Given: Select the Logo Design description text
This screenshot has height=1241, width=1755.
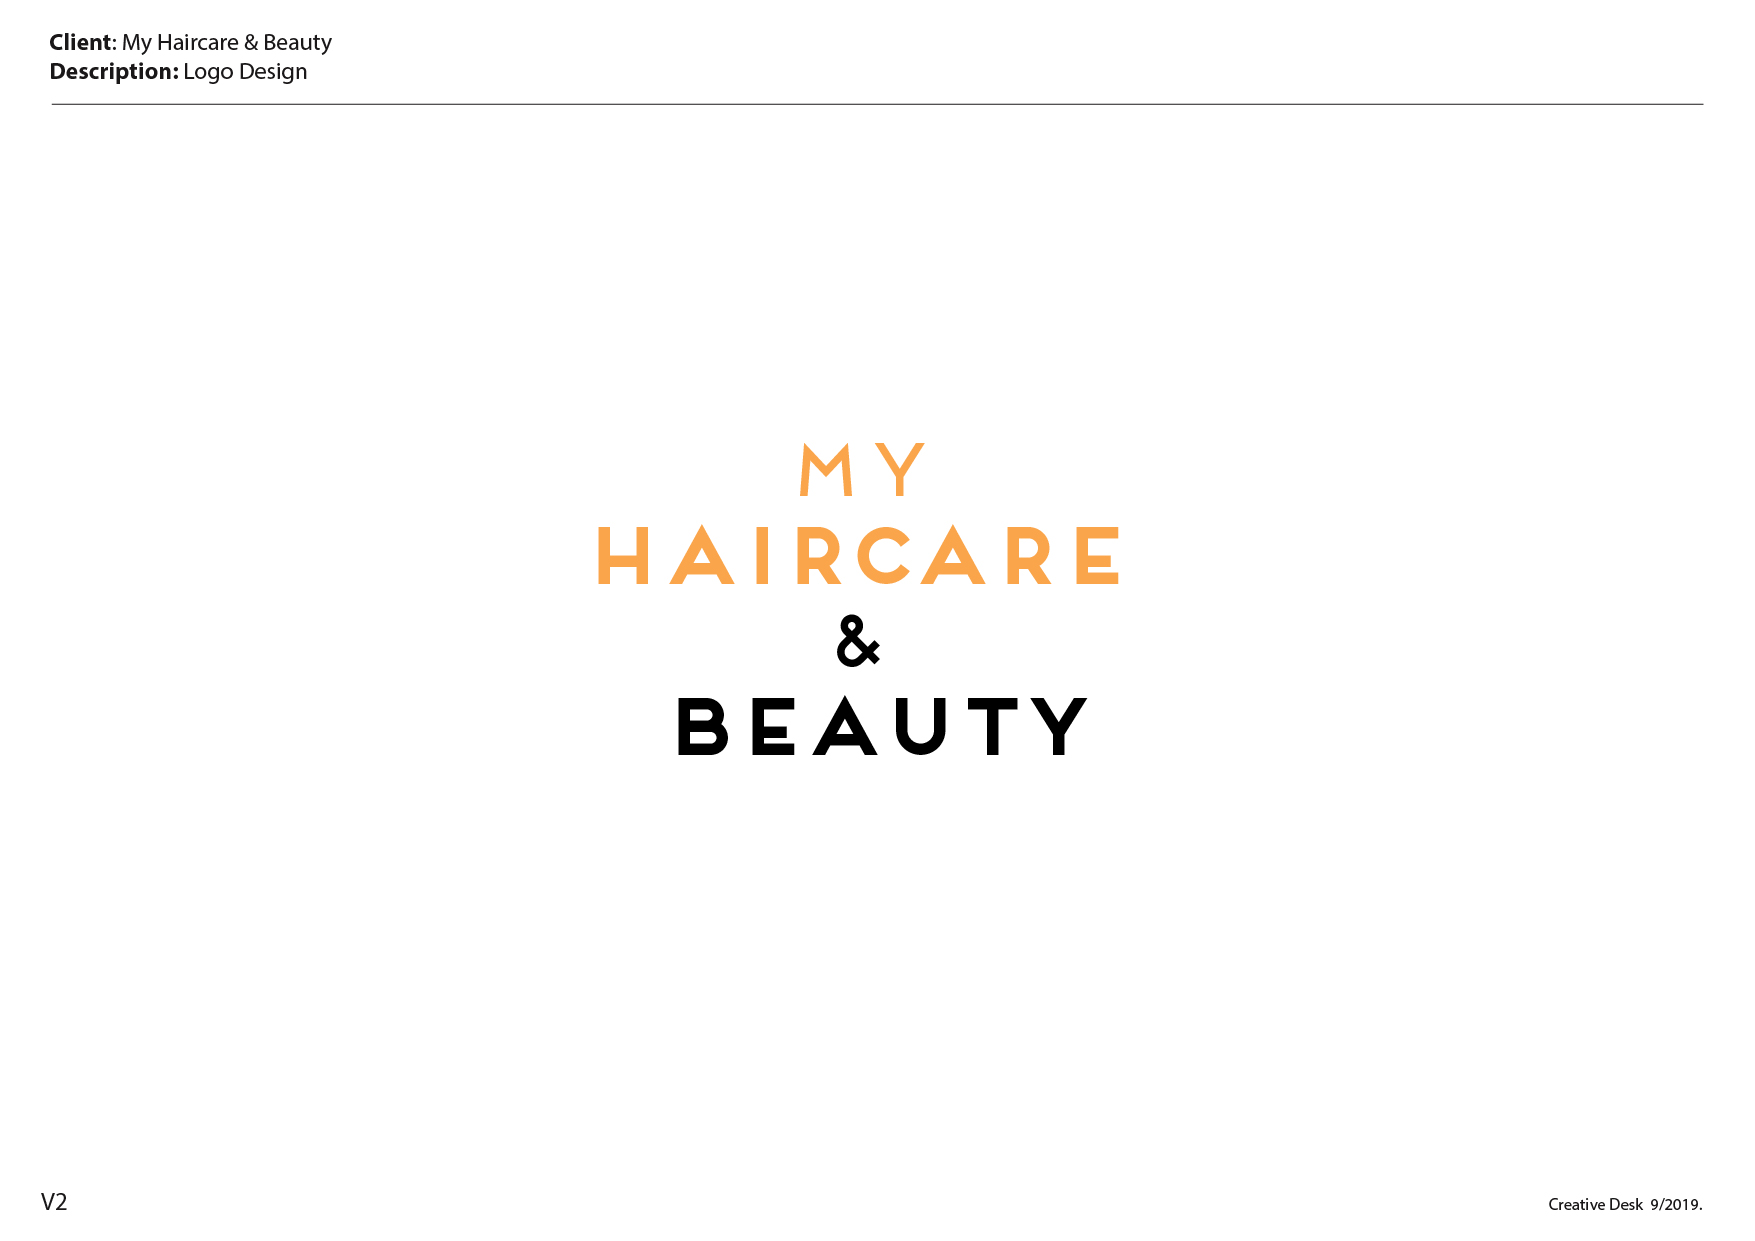Looking at the screenshot, I should coord(244,71).
